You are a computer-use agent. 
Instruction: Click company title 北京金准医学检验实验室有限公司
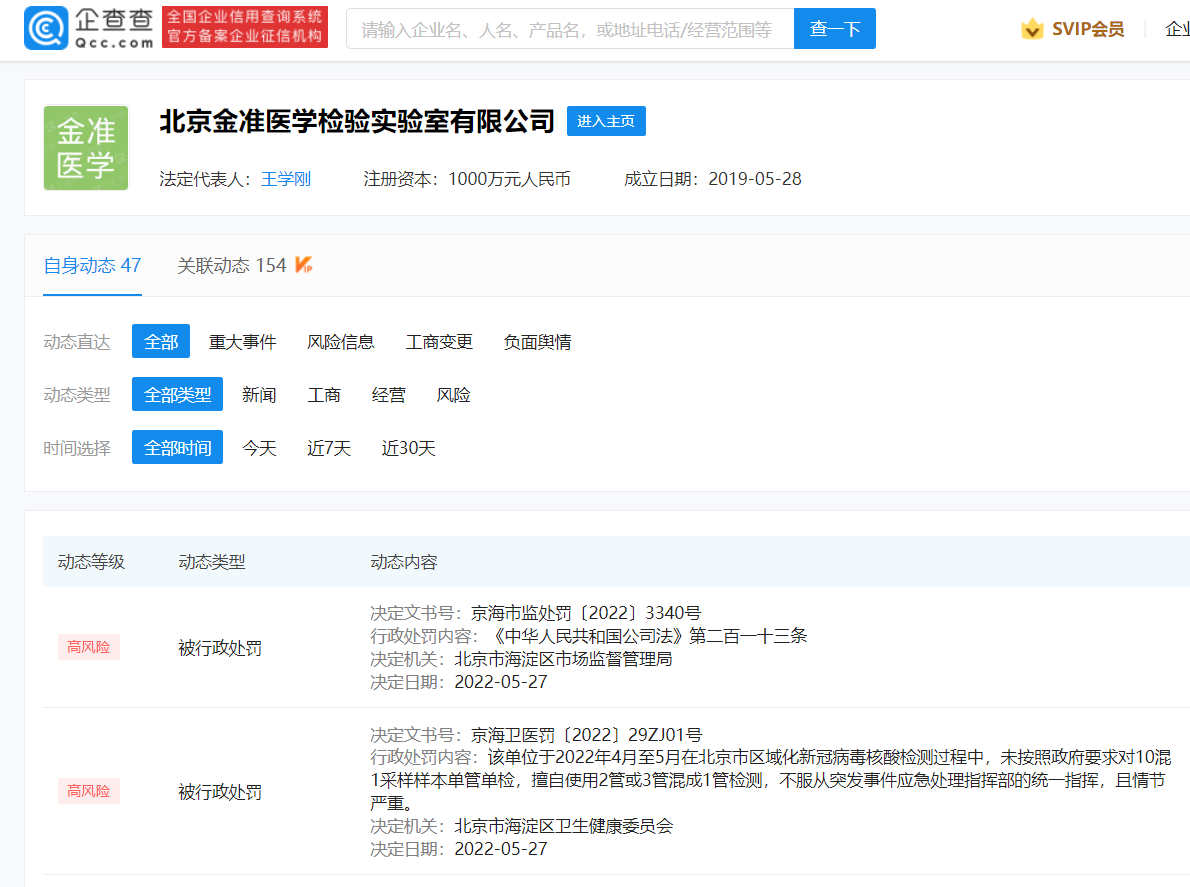coord(357,121)
